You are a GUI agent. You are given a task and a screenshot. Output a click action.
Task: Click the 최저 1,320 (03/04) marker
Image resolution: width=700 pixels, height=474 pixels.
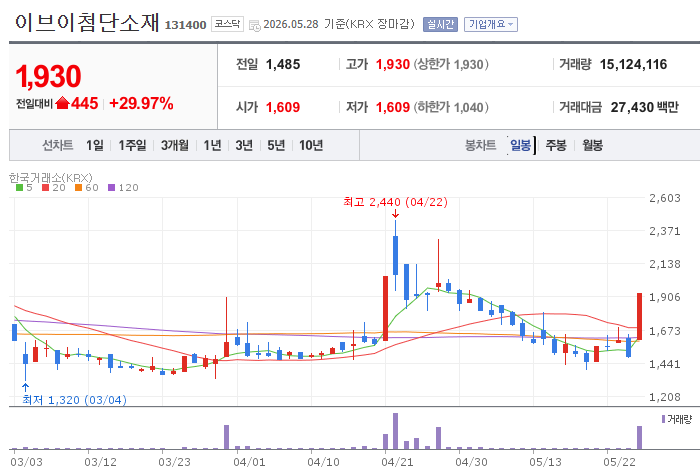[75, 399]
